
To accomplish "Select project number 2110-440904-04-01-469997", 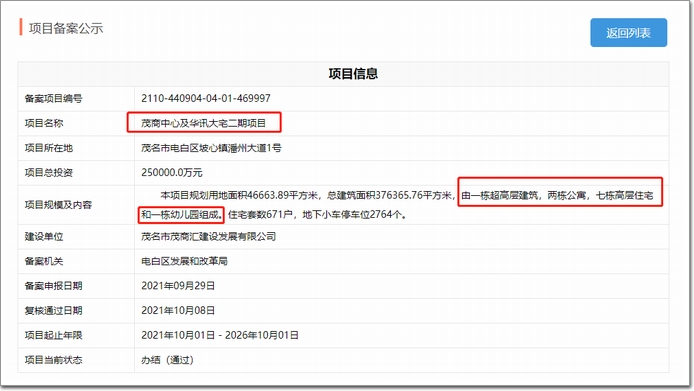I will 206,98.
